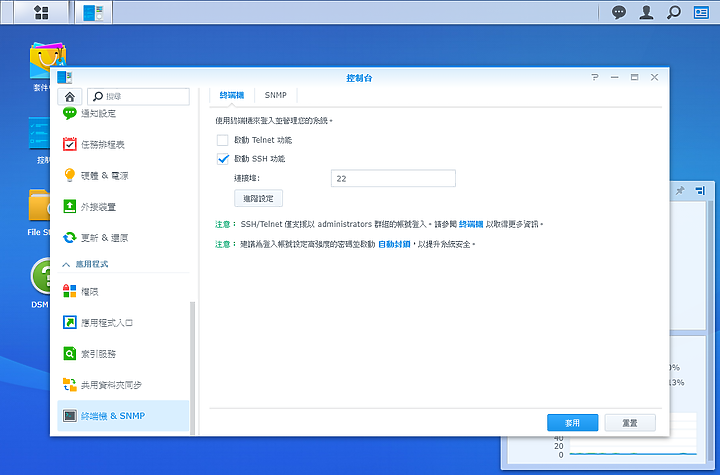Switch to the SNMP tab
The image size is (720, 475).
pyautogui.click(x=276, y=95)
